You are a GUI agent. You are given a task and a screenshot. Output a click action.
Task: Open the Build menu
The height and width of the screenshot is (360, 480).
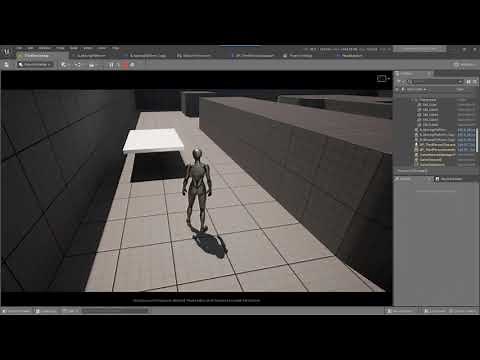point(74,48)
